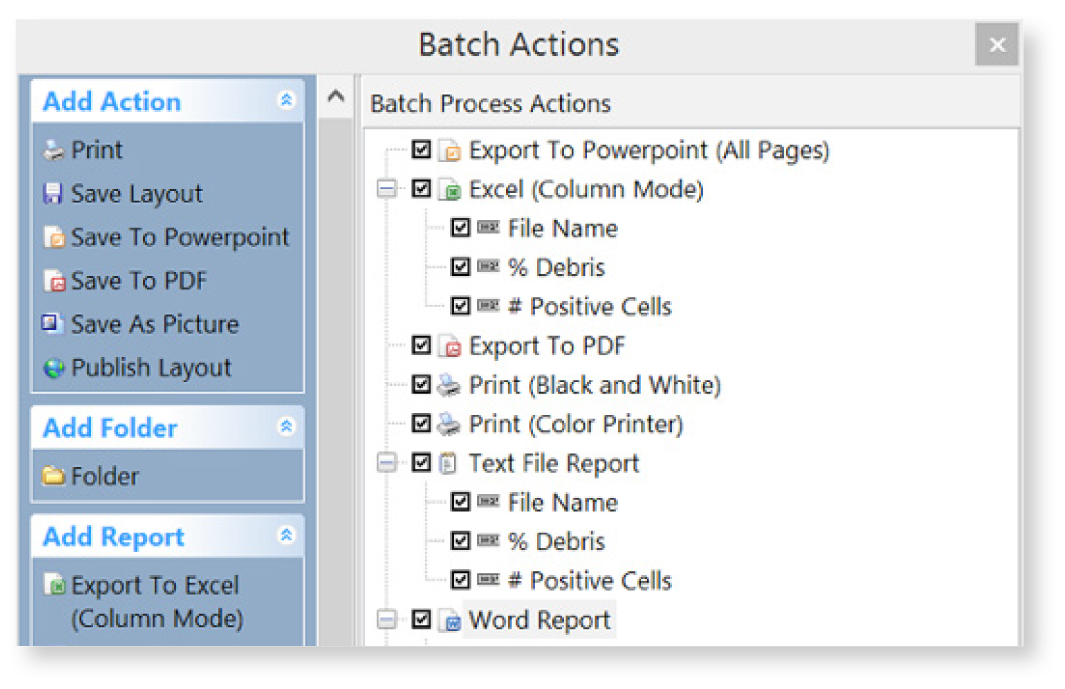Uncheck Export To Powerpoint (All Pages) checkbox
The width and height of the screenshot is (1065, 689).
click(x=422, y=150)
